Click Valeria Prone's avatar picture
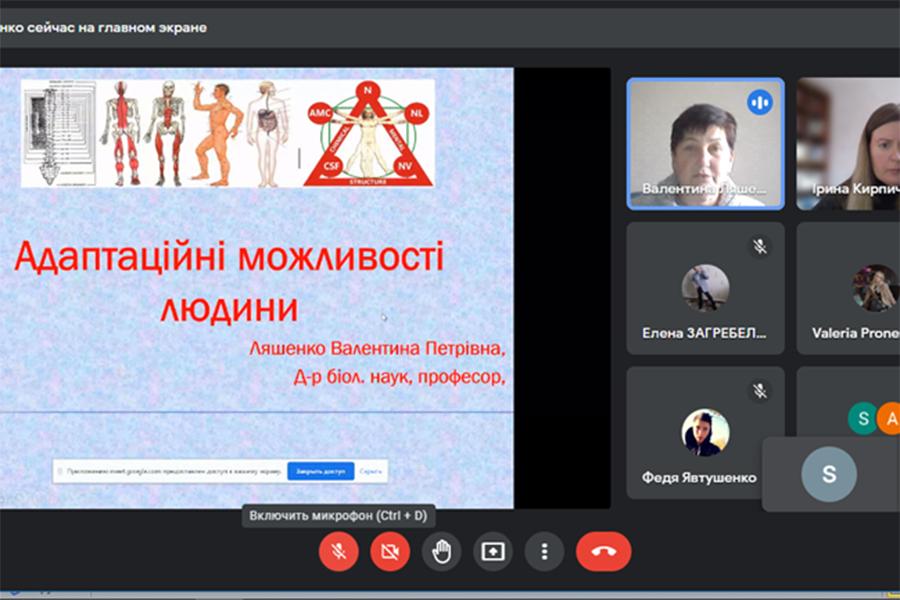Image resolution: width=900 pixels, height=600 pixels. [x=874, y=288]
